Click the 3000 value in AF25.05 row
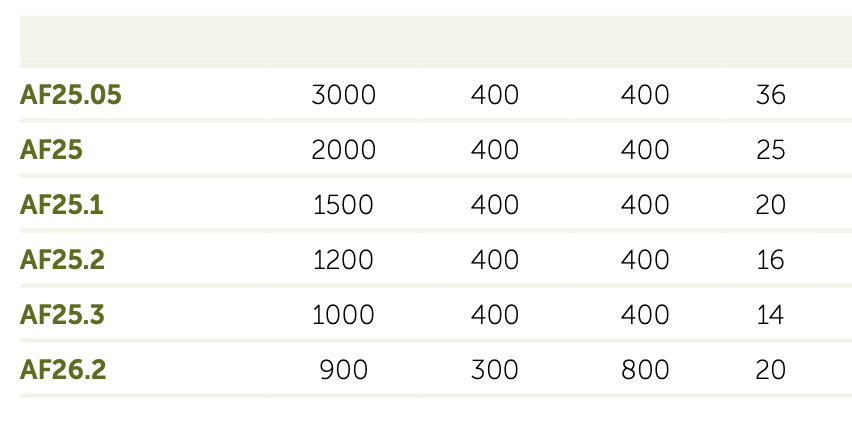This screenshot has height=436, width=852. [343, 96]
